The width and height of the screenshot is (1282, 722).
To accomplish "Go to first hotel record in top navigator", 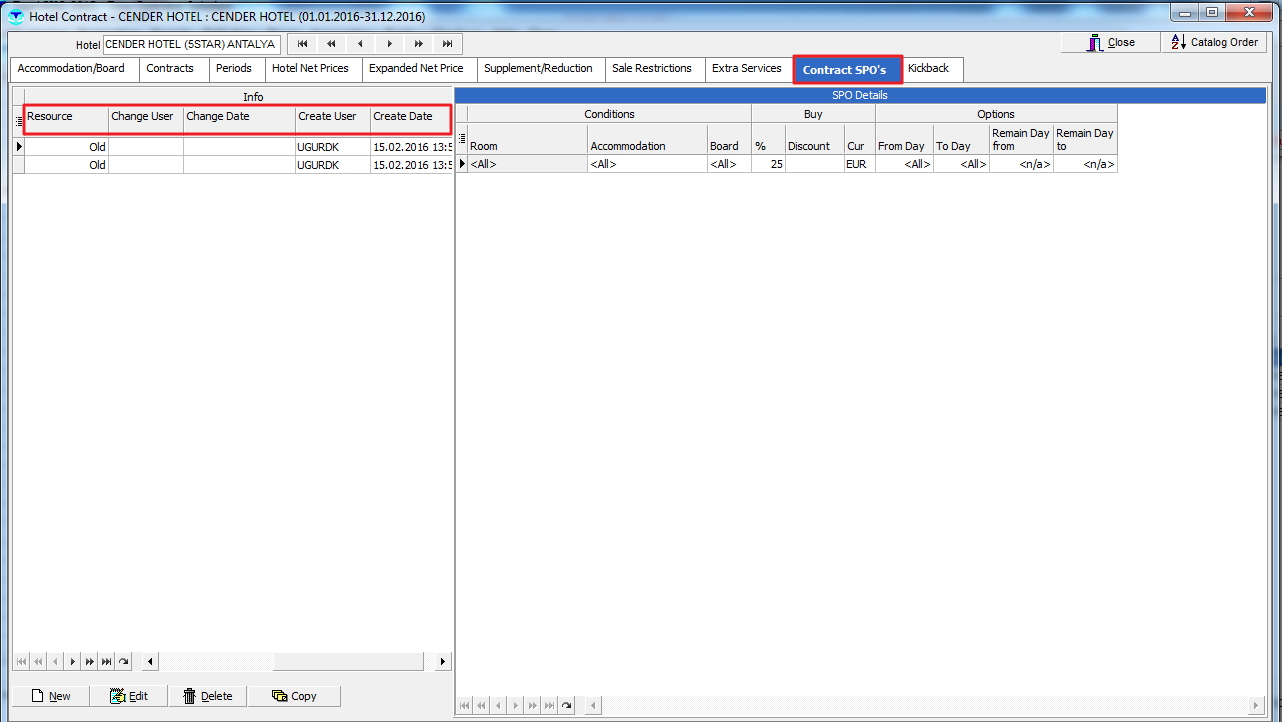I will tap(302, 44).
